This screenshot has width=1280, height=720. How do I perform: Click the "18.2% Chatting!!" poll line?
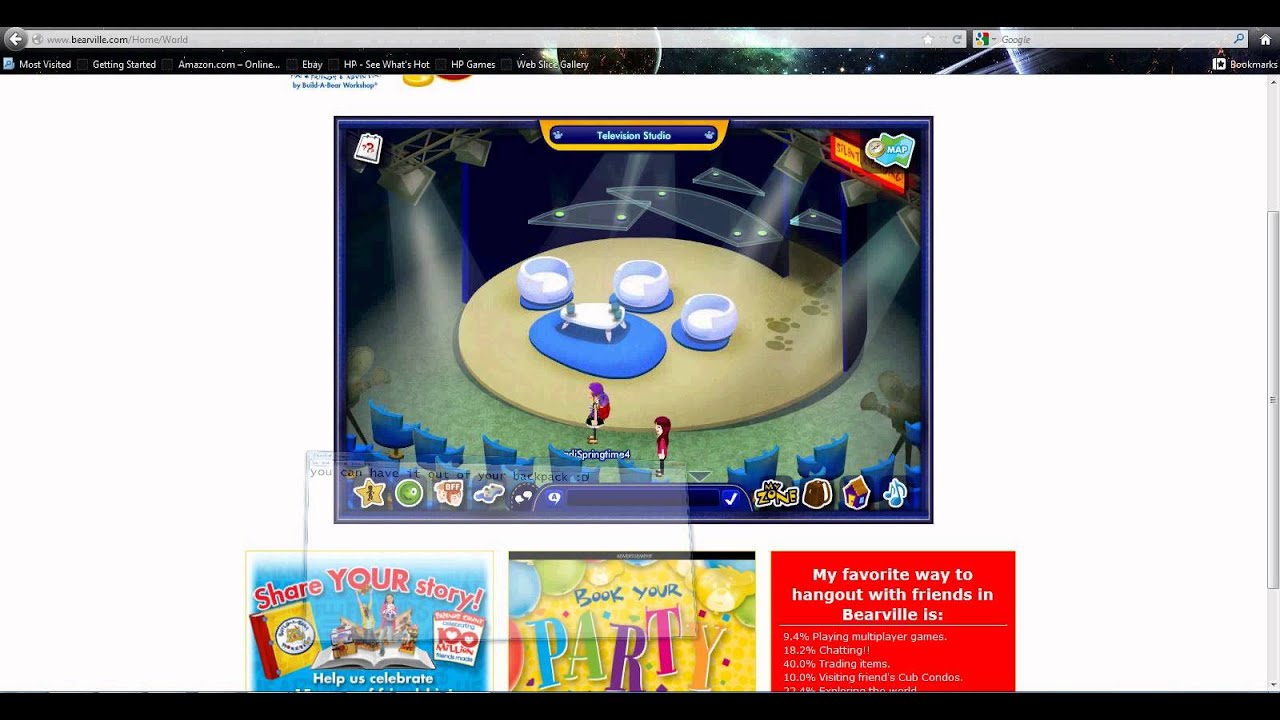tap(826, 650)
